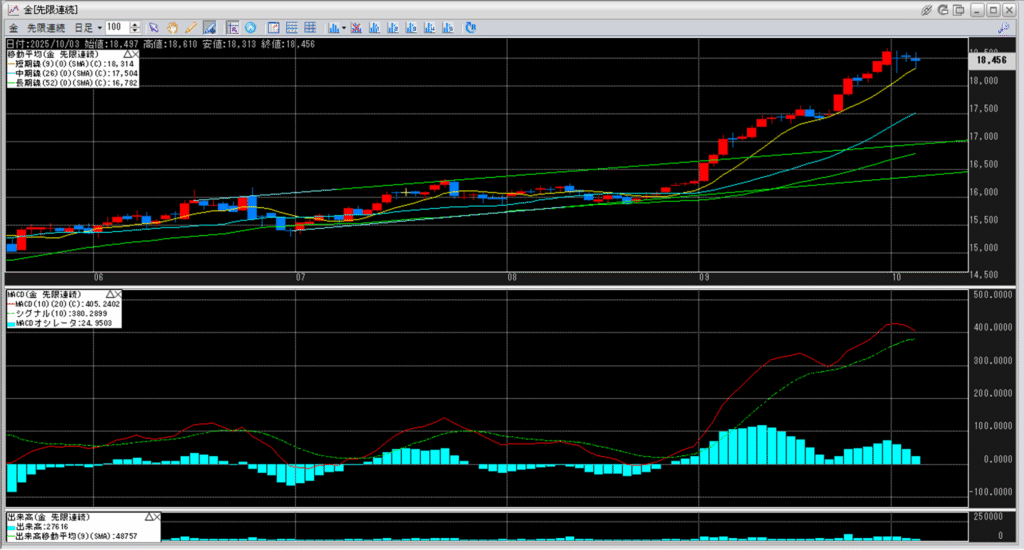The image size is (1024, 550).
Task: Select the pencil drawing tool
Action: coord(190,27)
